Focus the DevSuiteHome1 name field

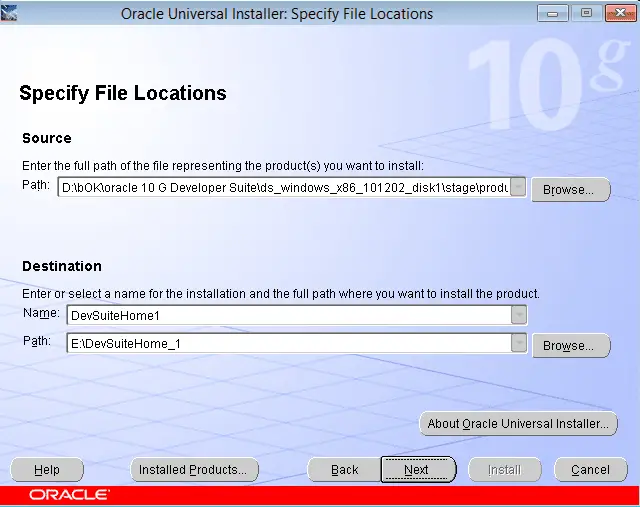[289, 315]
